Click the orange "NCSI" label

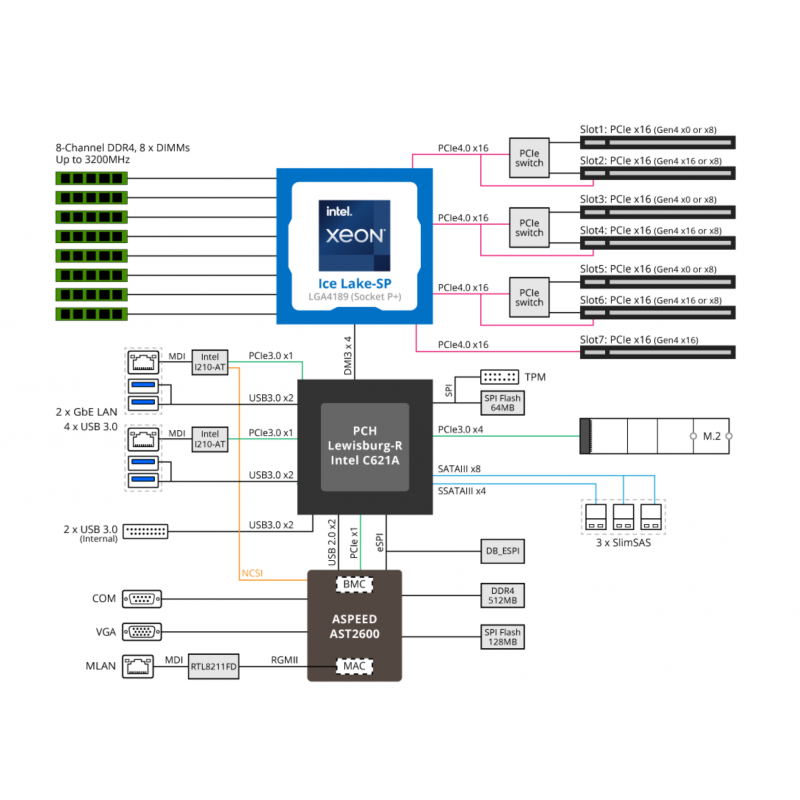[x=252, y=573]
